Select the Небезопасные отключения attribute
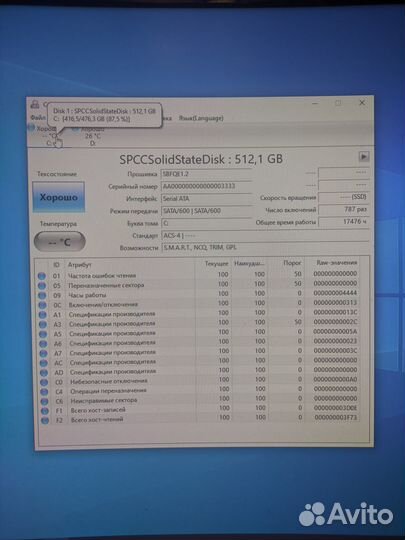Viewport: 405px width, 540px height. point(109,381)
